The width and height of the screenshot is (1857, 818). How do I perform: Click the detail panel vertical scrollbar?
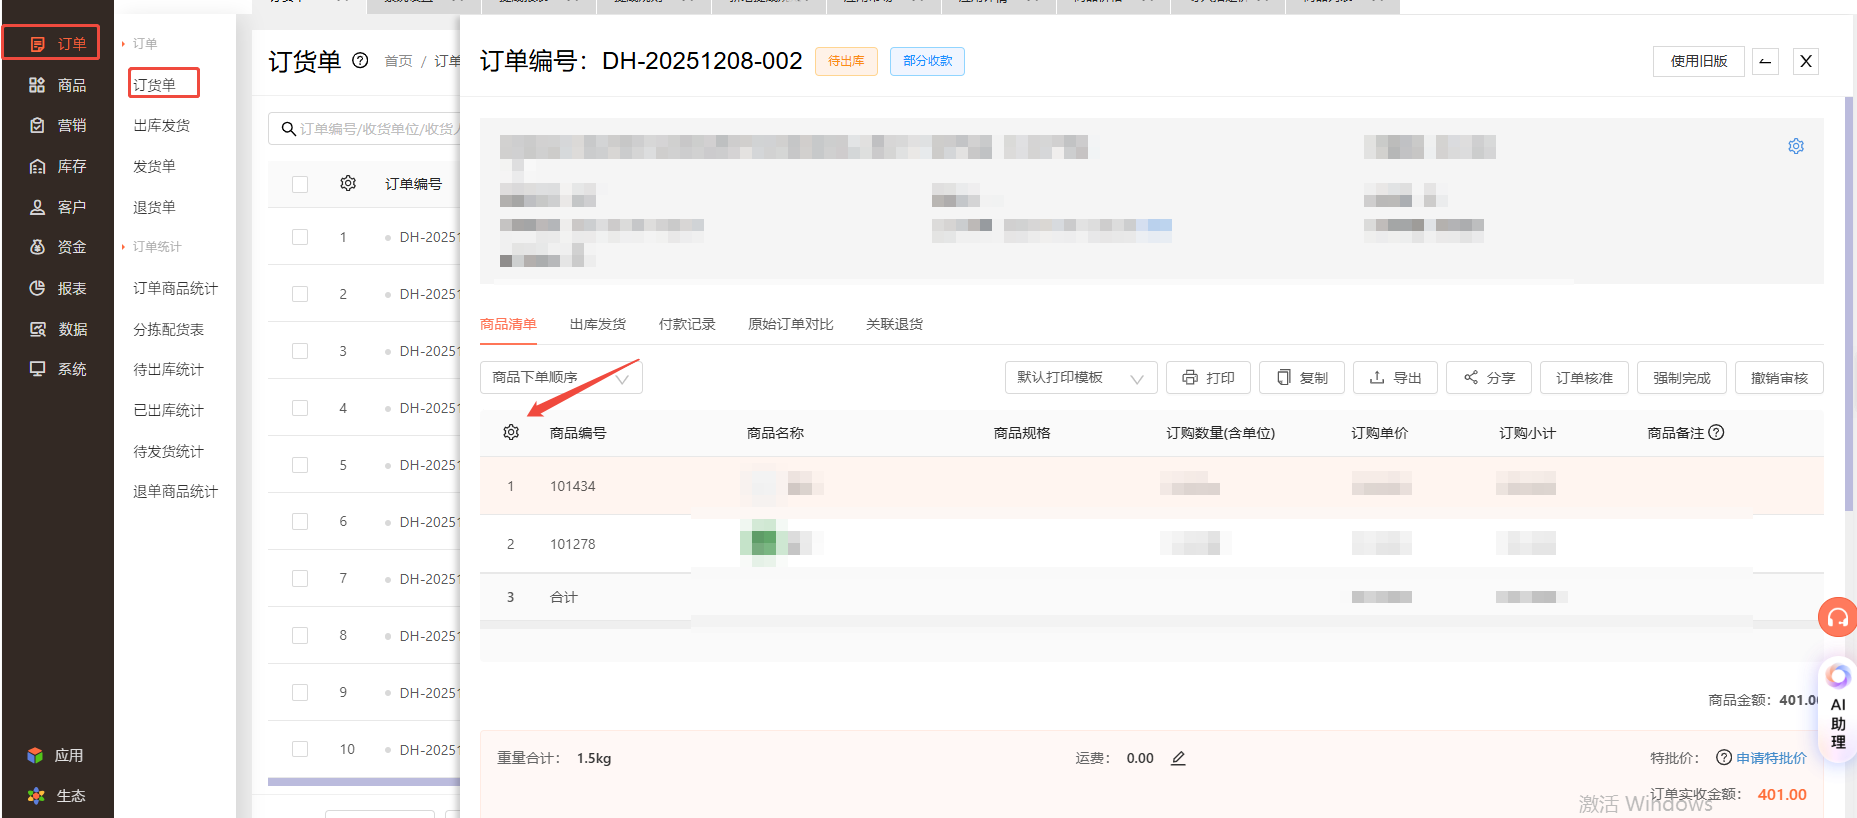click(1849, 305)
